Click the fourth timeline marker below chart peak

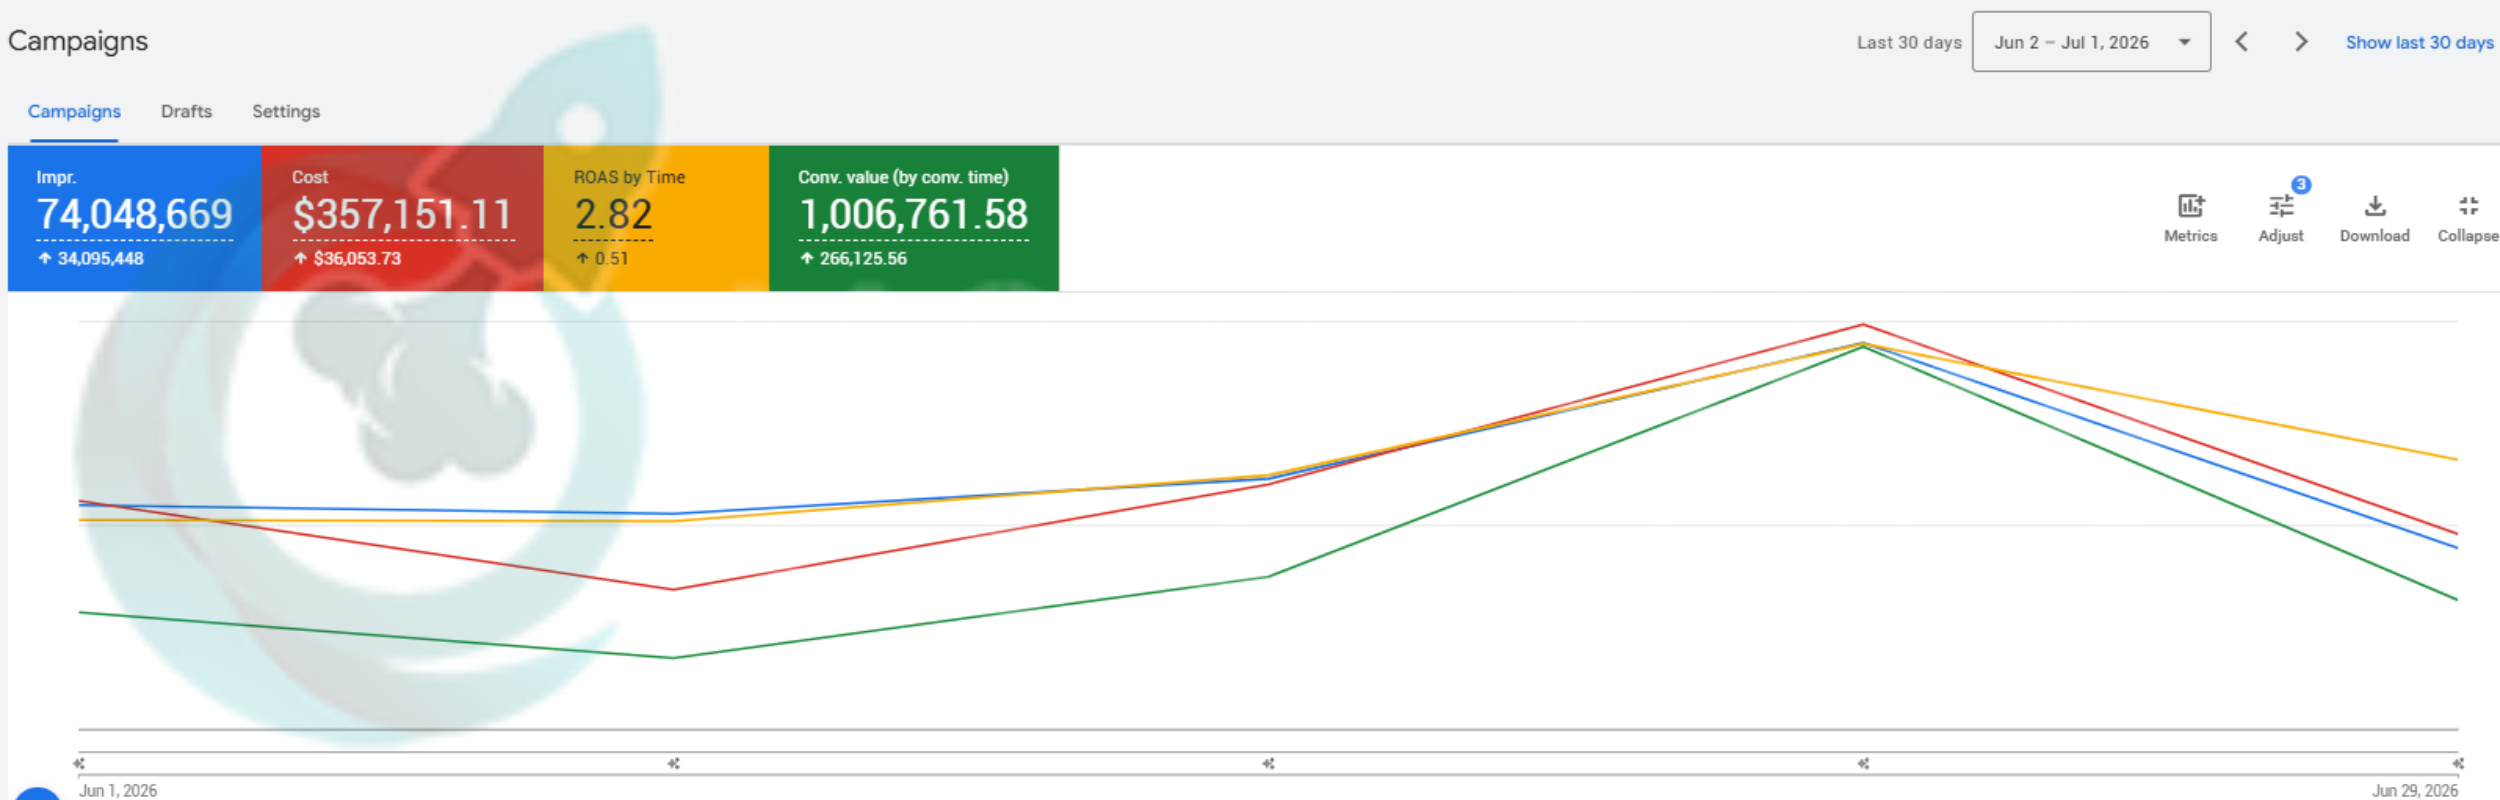click(1863, 763)
